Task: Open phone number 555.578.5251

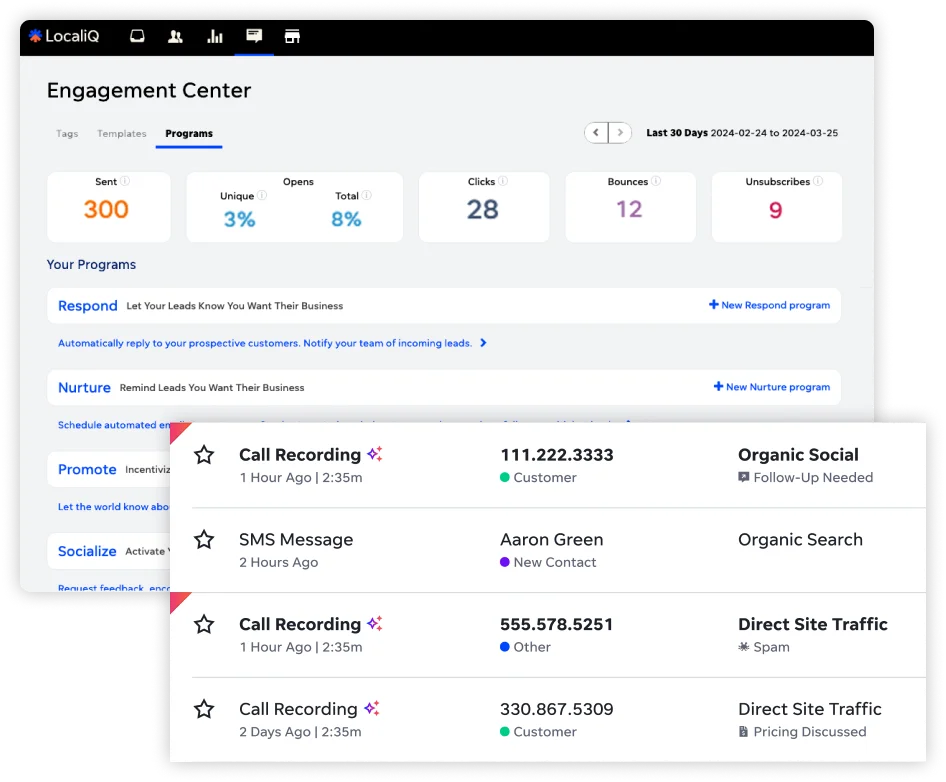Action: pyautogui.click(x=556, y=624)
